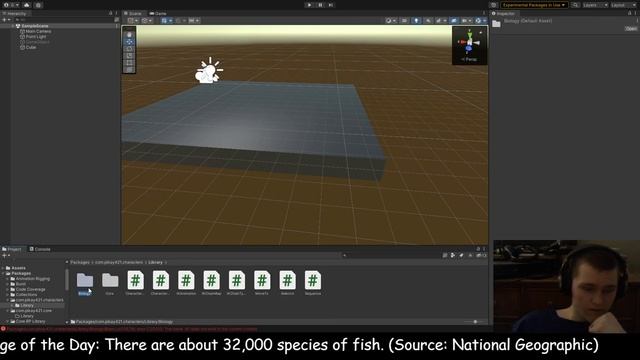The image size is (640, 360).
Task: Select the Rotate tool
Action: (x=129, y=49)
